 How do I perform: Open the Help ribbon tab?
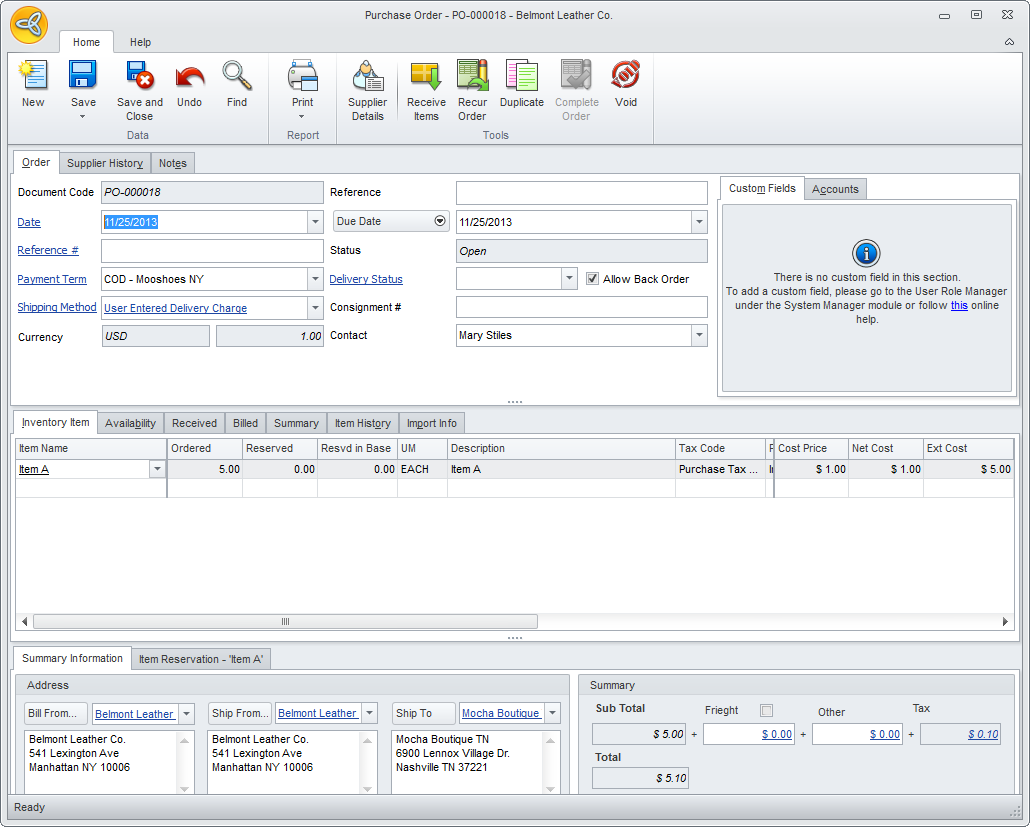point(140,42)
